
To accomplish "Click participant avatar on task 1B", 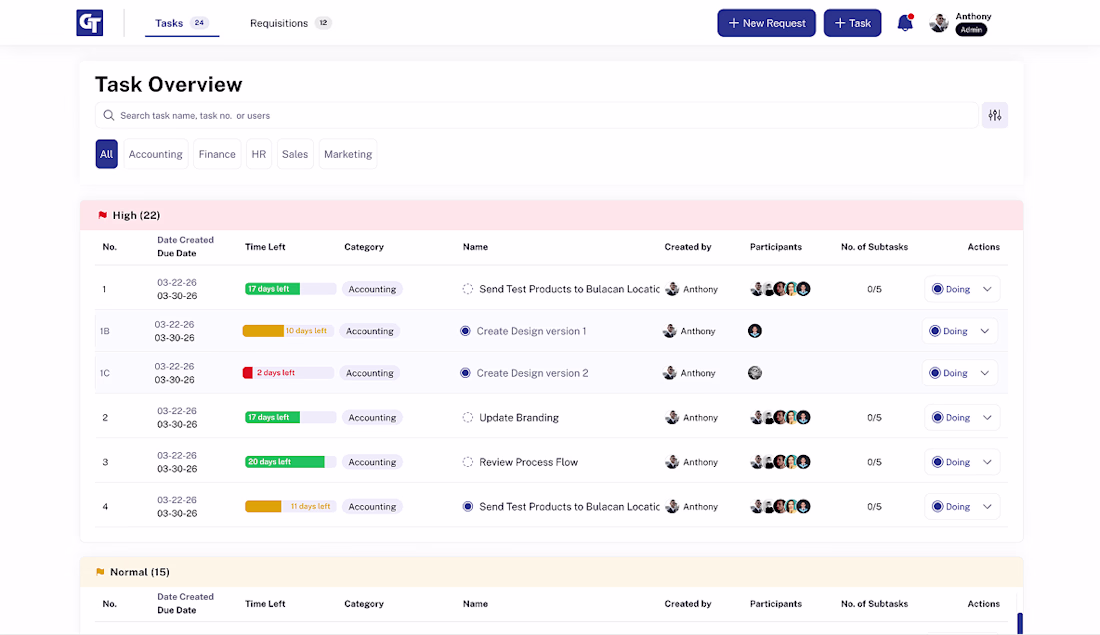I will click(755, 330).
